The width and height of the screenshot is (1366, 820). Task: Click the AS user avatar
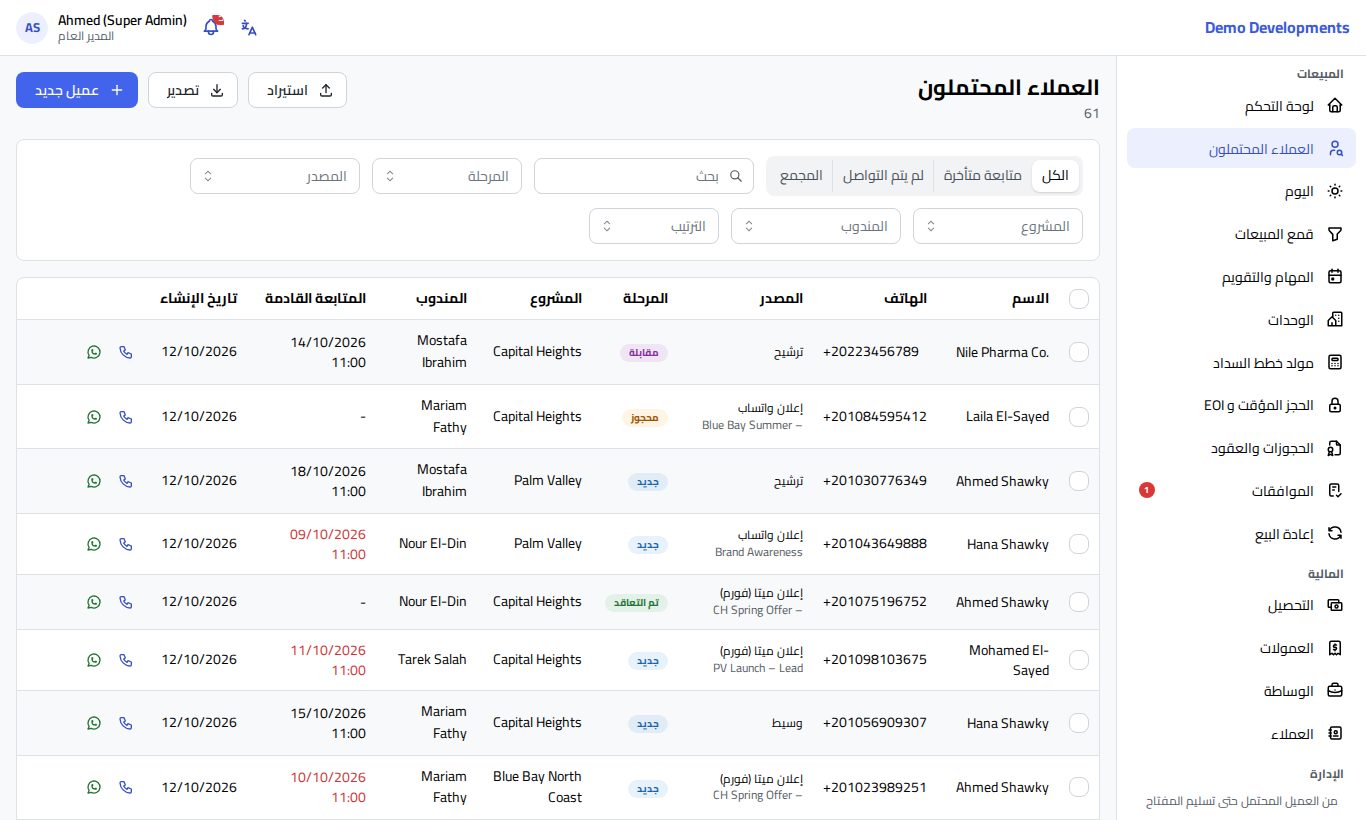coord(33,28)
